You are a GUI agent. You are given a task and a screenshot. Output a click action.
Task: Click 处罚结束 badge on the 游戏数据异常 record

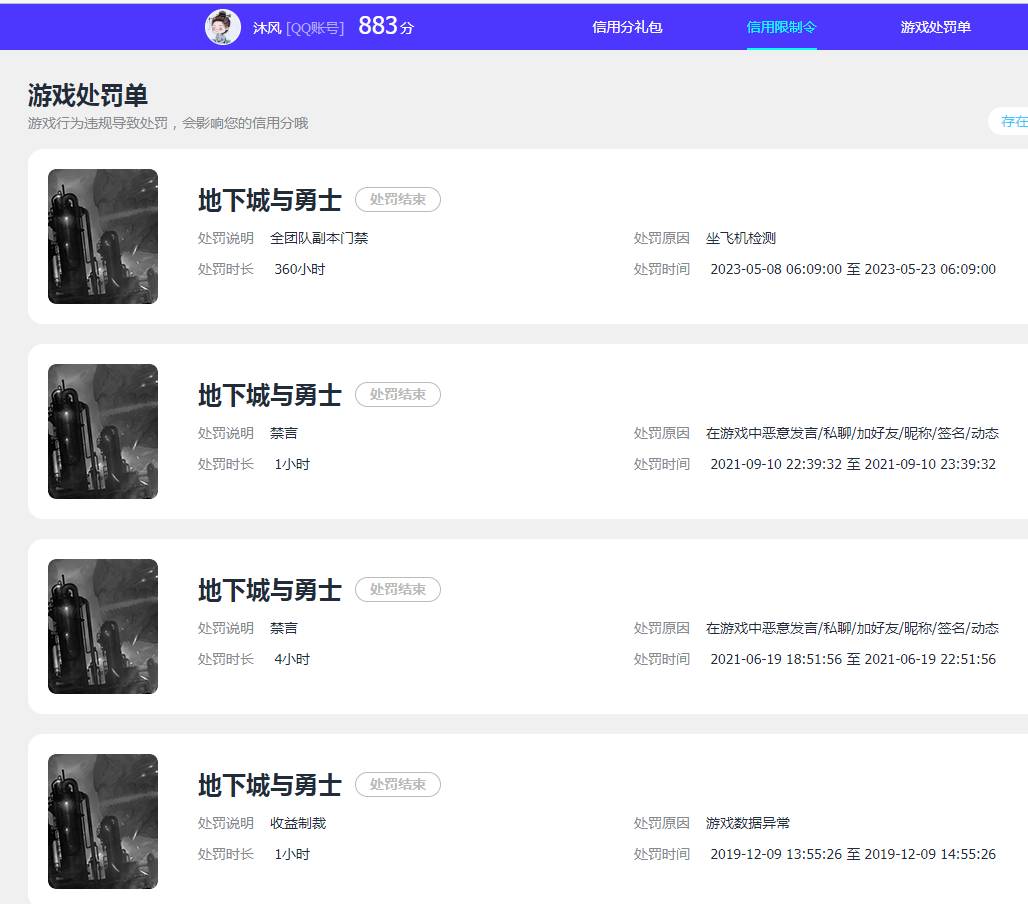398,785
